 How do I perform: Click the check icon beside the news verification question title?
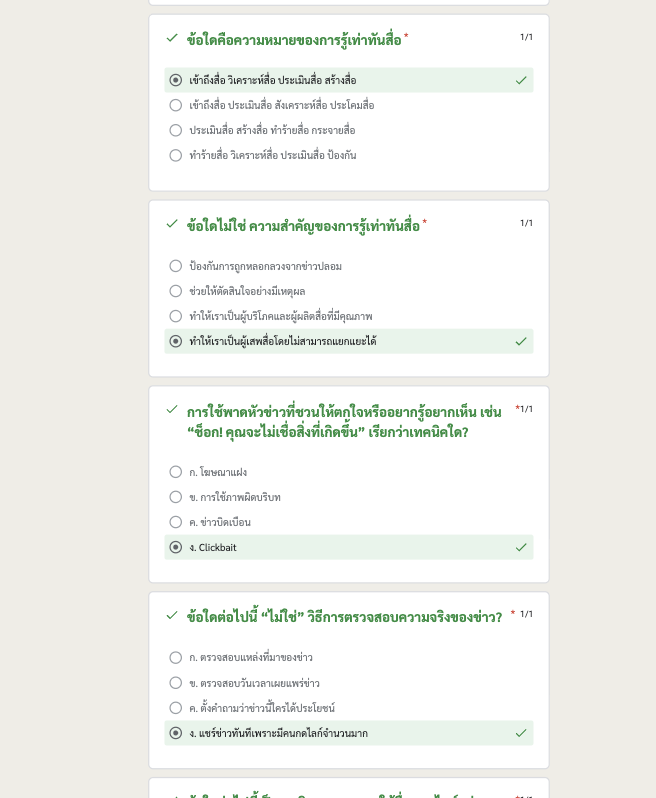coord(172,615)
